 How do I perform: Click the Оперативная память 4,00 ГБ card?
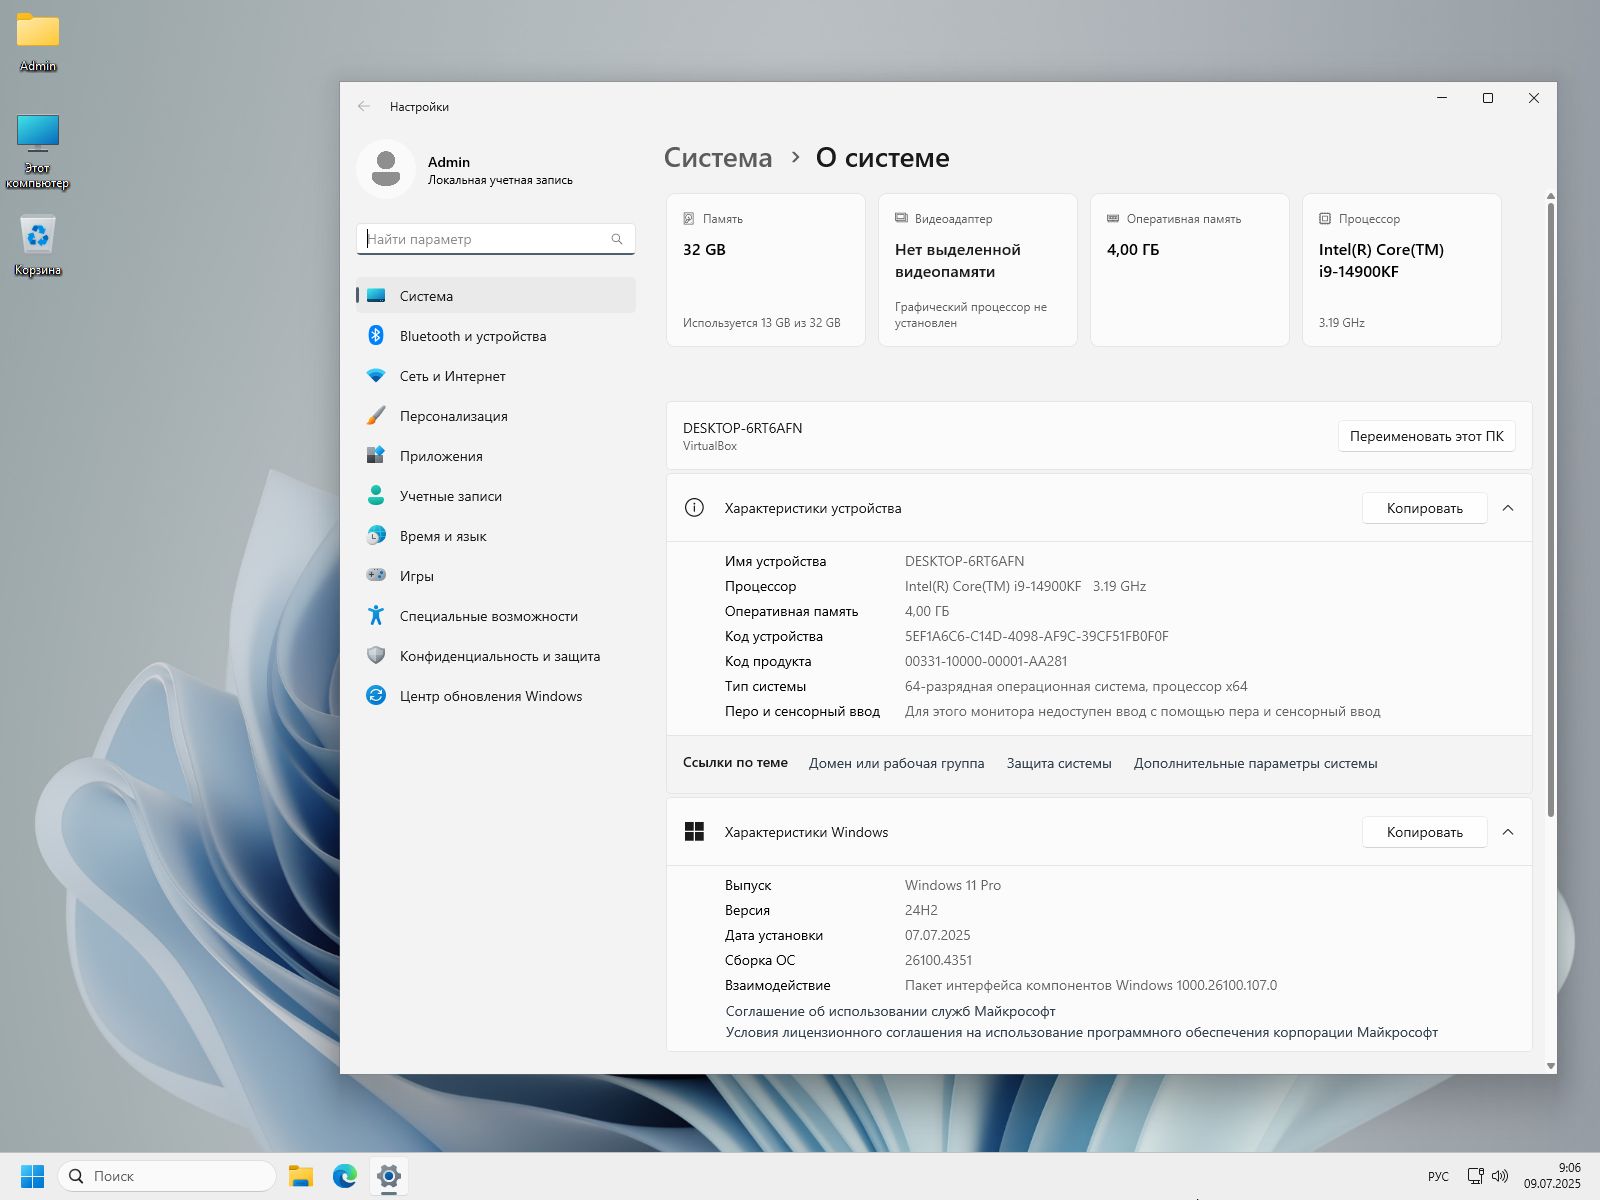click(1190, 270)
